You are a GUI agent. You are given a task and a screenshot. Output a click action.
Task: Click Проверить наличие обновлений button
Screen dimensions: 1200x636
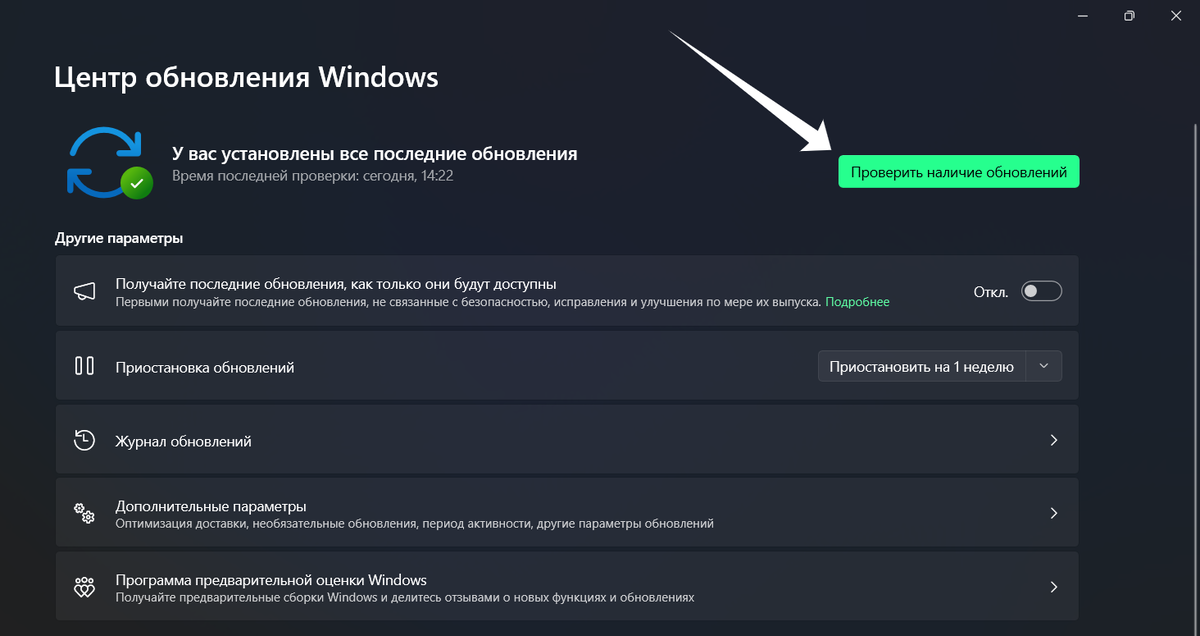click(x=959, y=172)
